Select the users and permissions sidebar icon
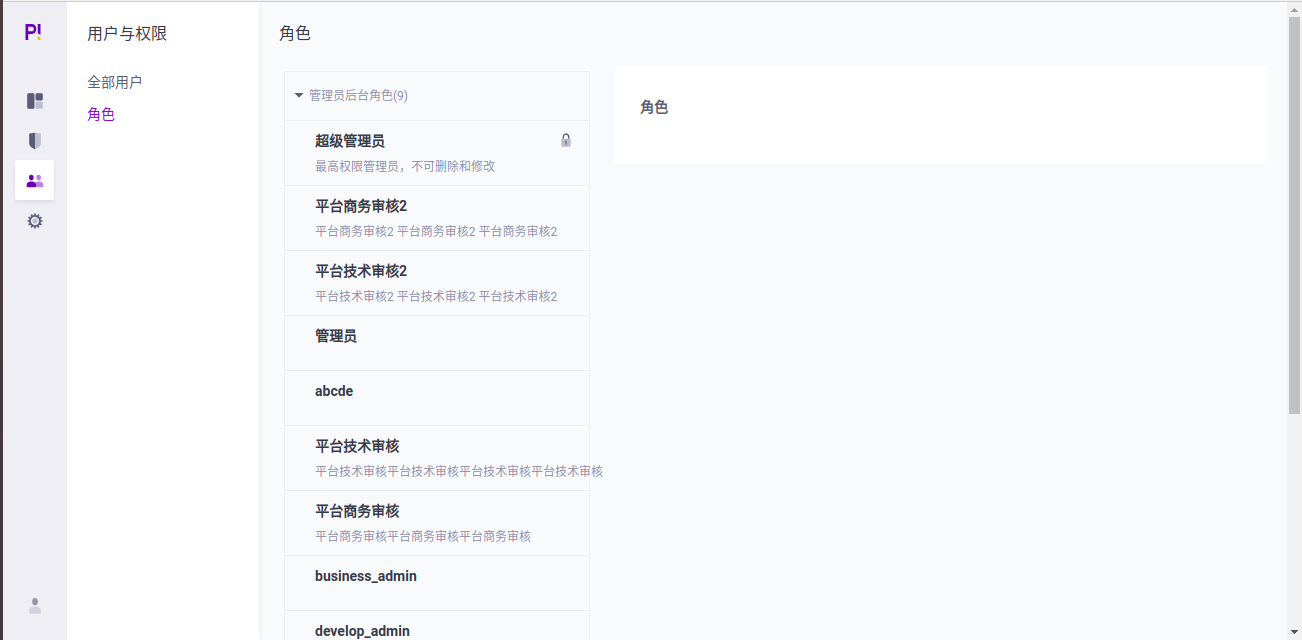Viewport: 1302px width, 640px height. click(35, 181)
